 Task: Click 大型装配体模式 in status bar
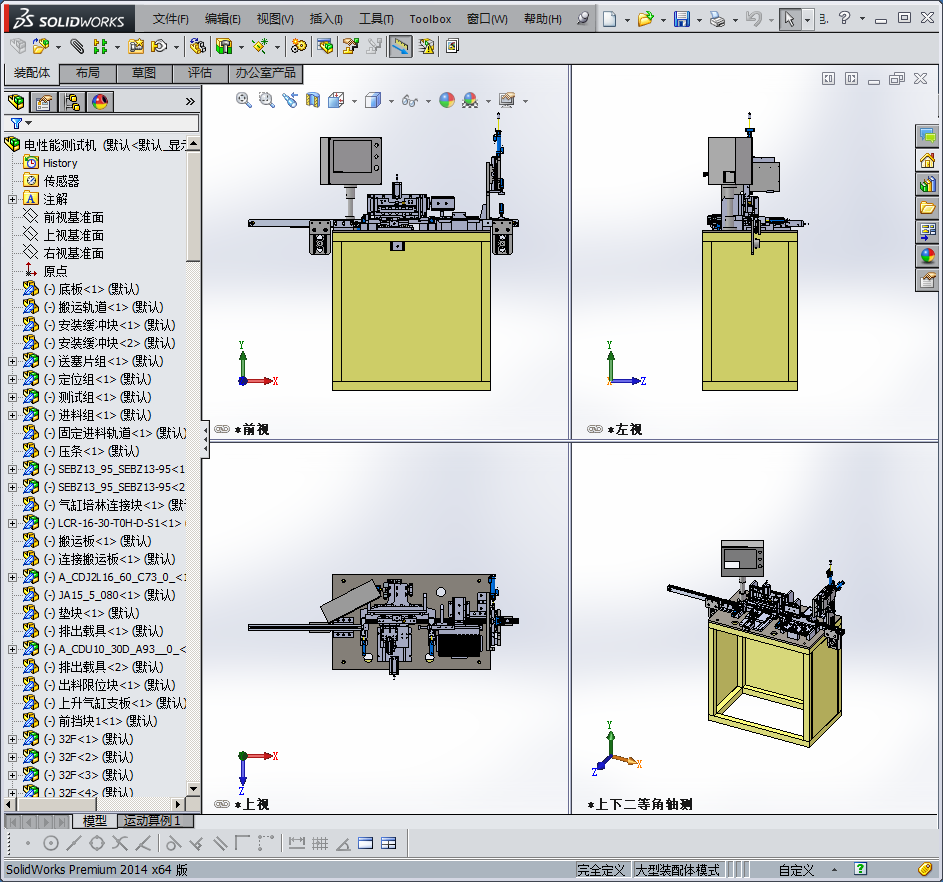(x=678, y=870)
